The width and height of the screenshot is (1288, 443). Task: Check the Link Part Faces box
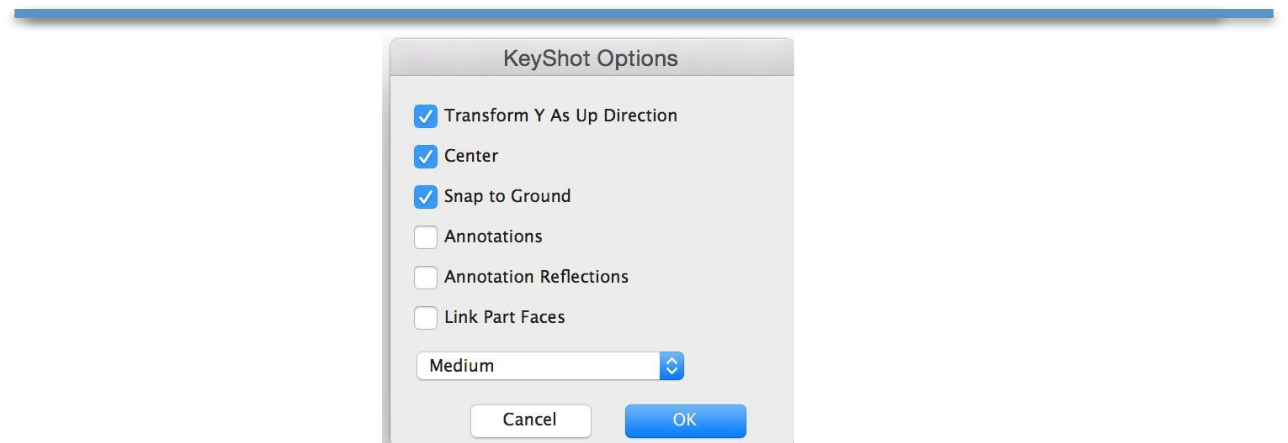426,317
